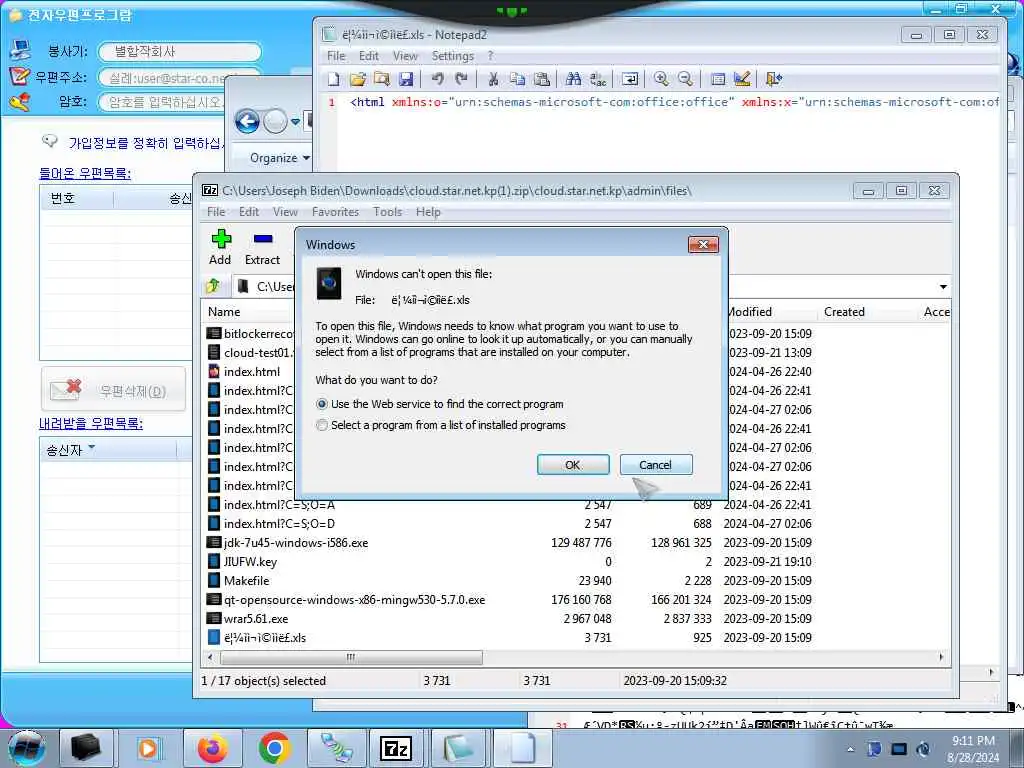Viewport: 1024px width, 768px height.
Task: Select wrar5.61.exe in the 7-Zip list
Action: [255, 618]
